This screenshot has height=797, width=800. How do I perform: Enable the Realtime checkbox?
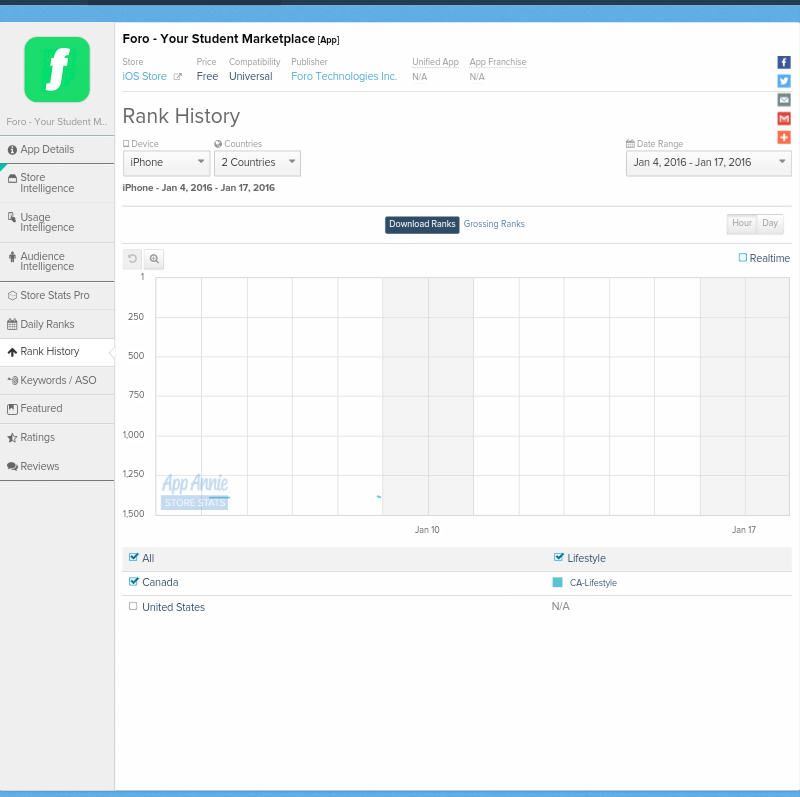point(743,258)
